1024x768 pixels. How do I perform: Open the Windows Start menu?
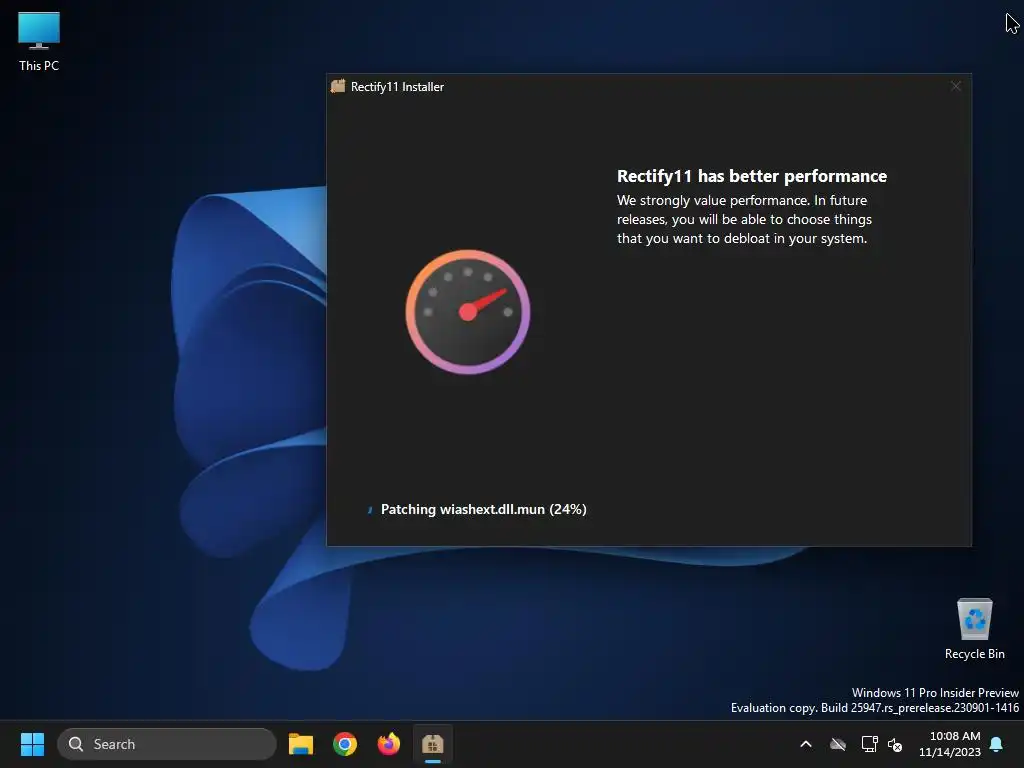(x=32, y=744)
